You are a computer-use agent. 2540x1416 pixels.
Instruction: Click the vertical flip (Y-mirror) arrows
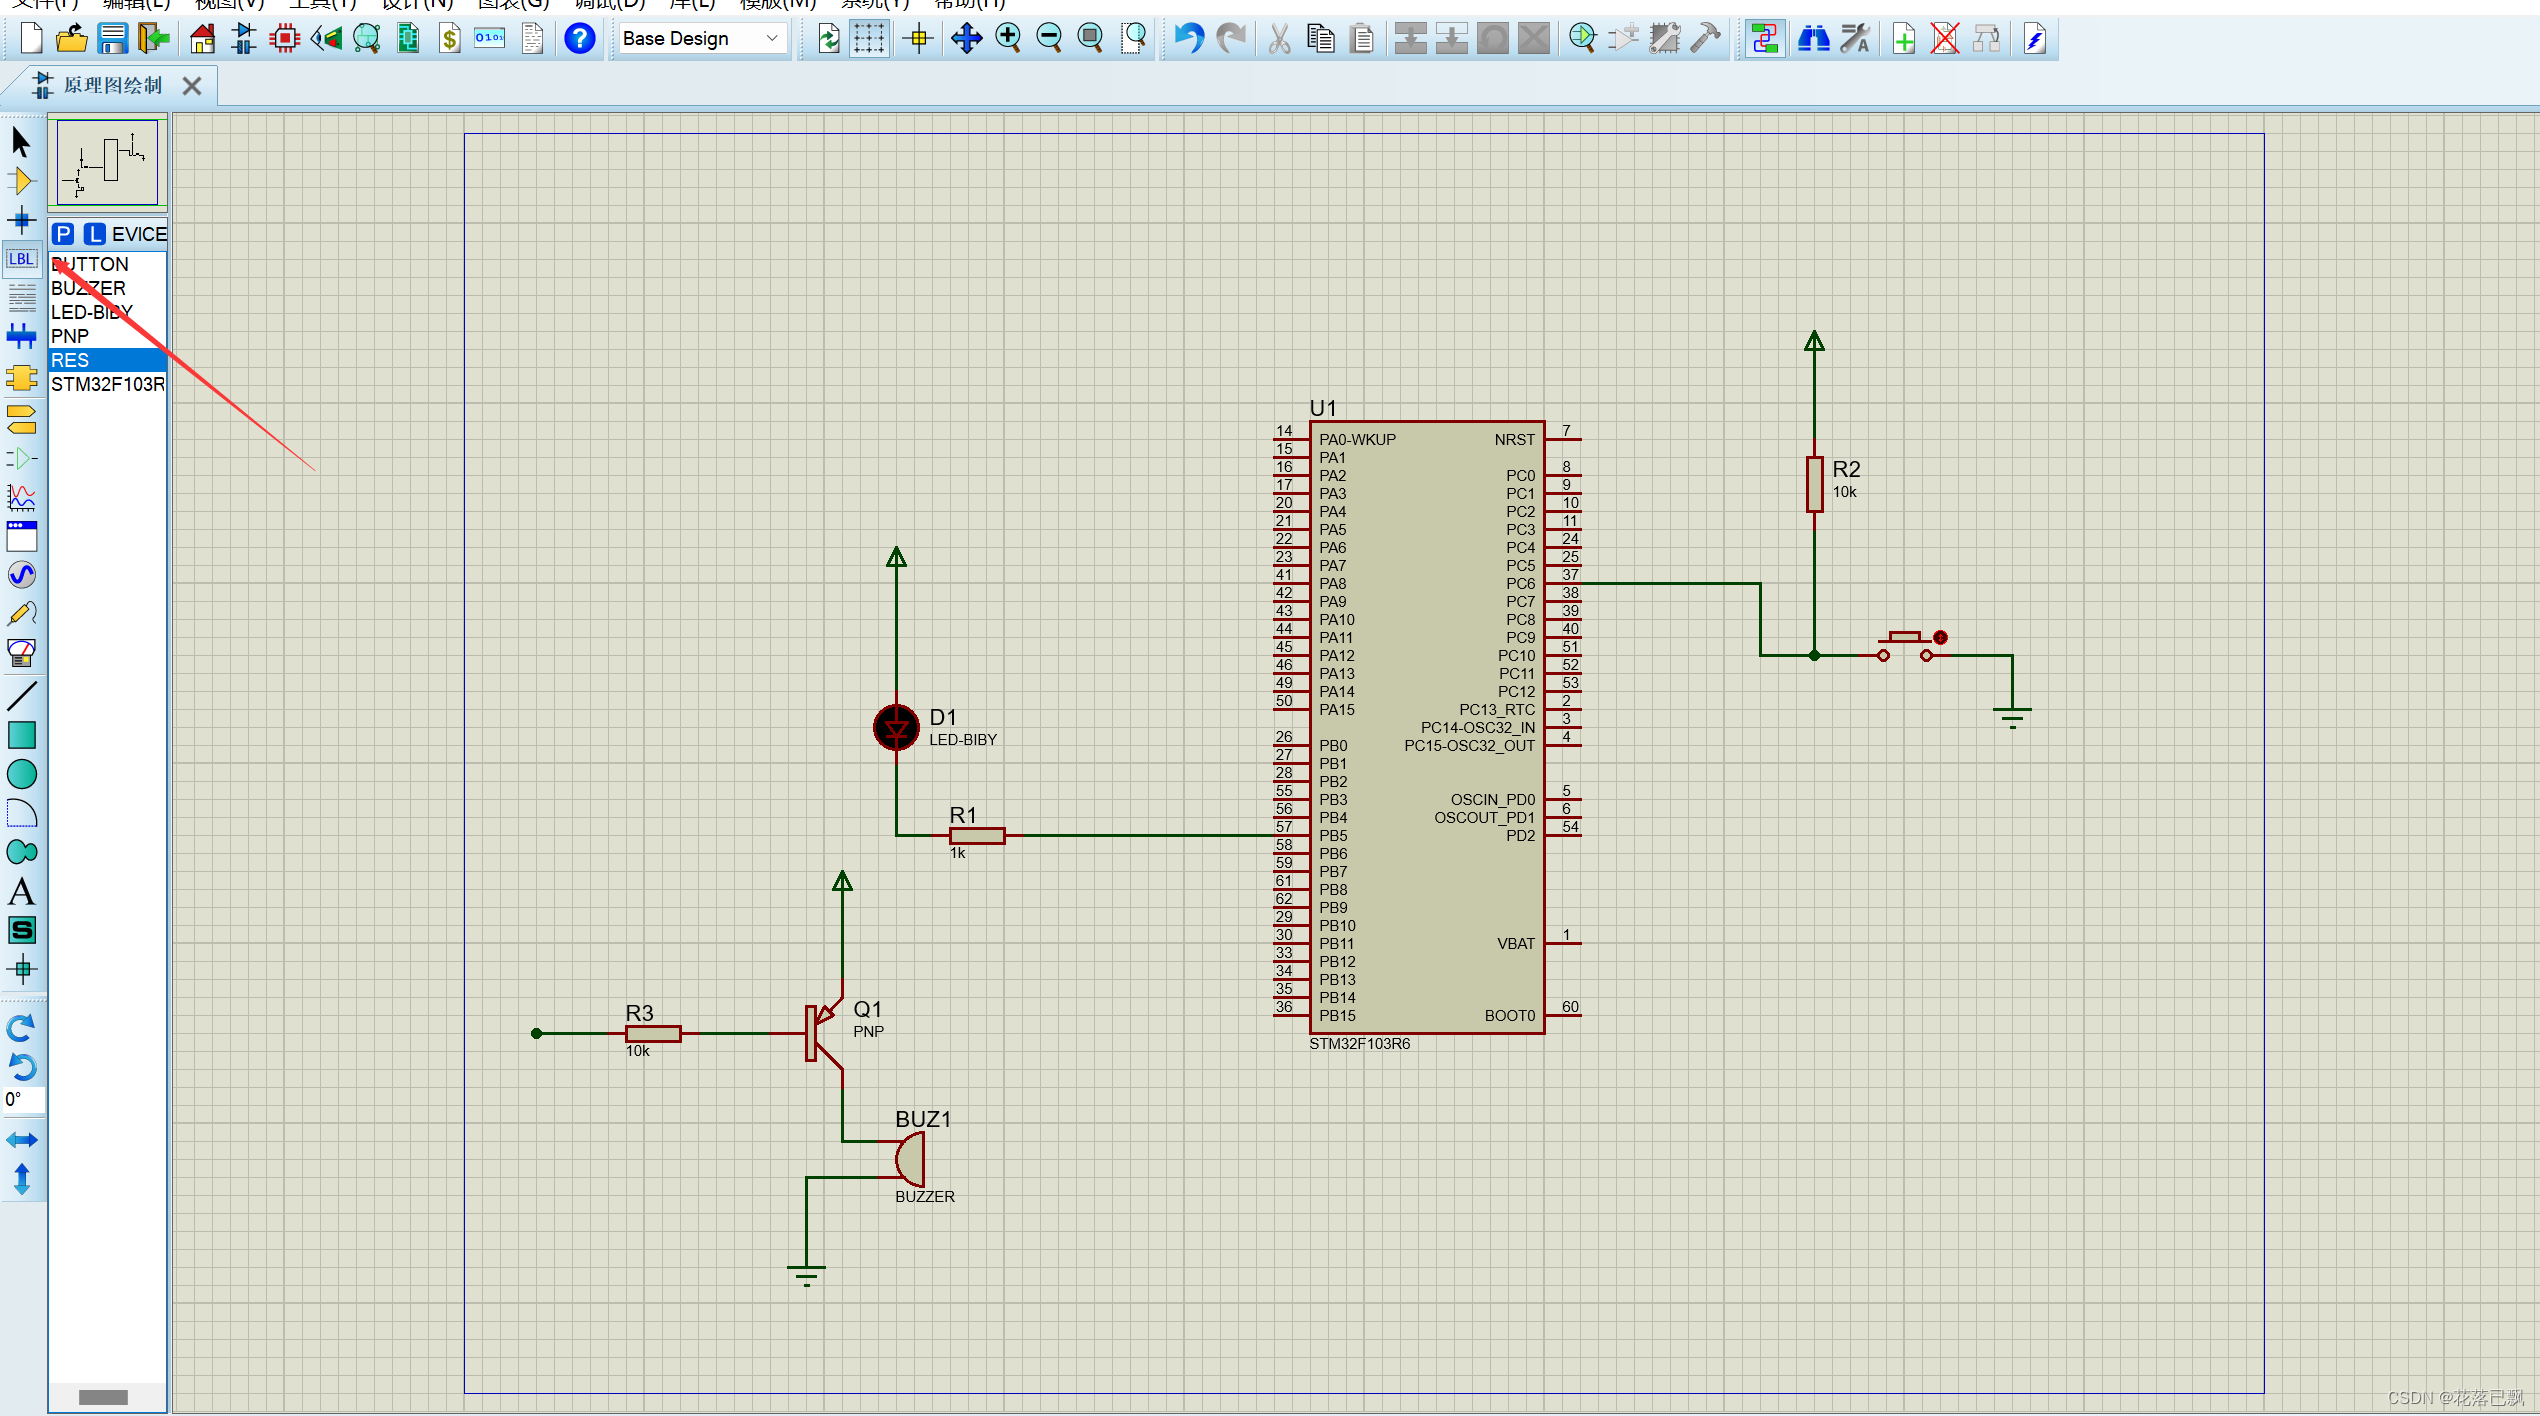click(x=21, y=1180)
